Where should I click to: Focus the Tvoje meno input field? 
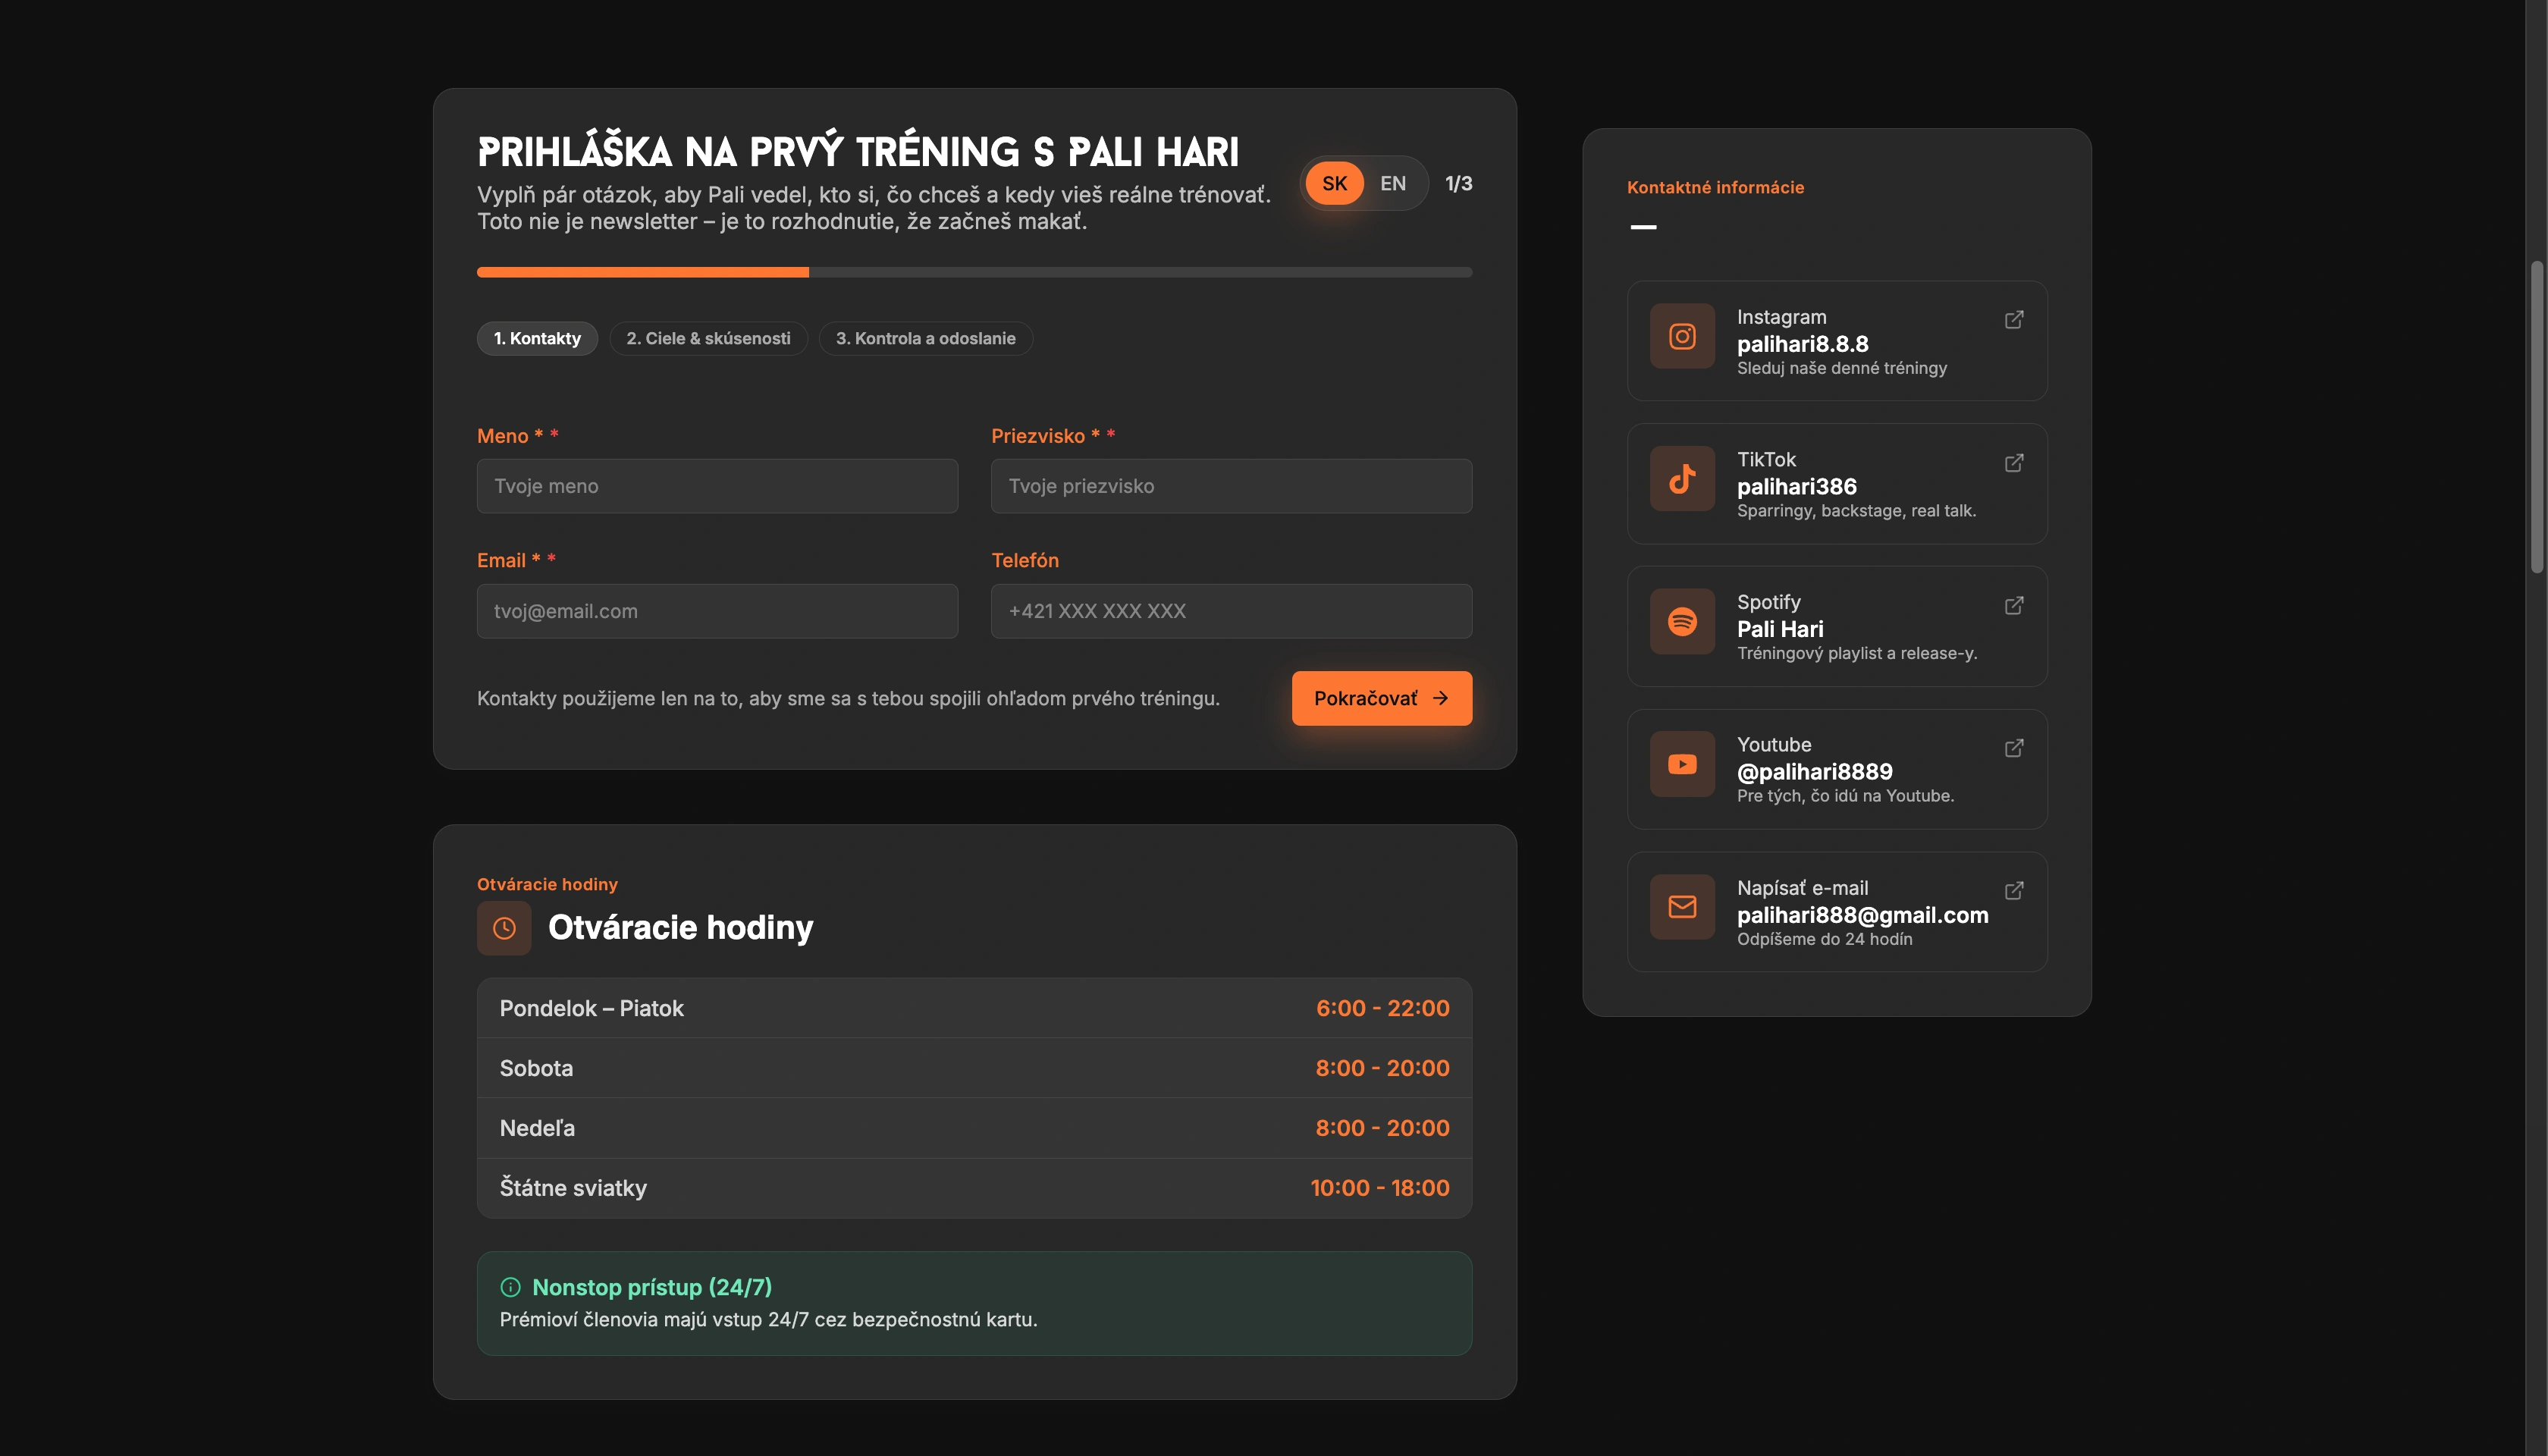[x=717, y=486]
